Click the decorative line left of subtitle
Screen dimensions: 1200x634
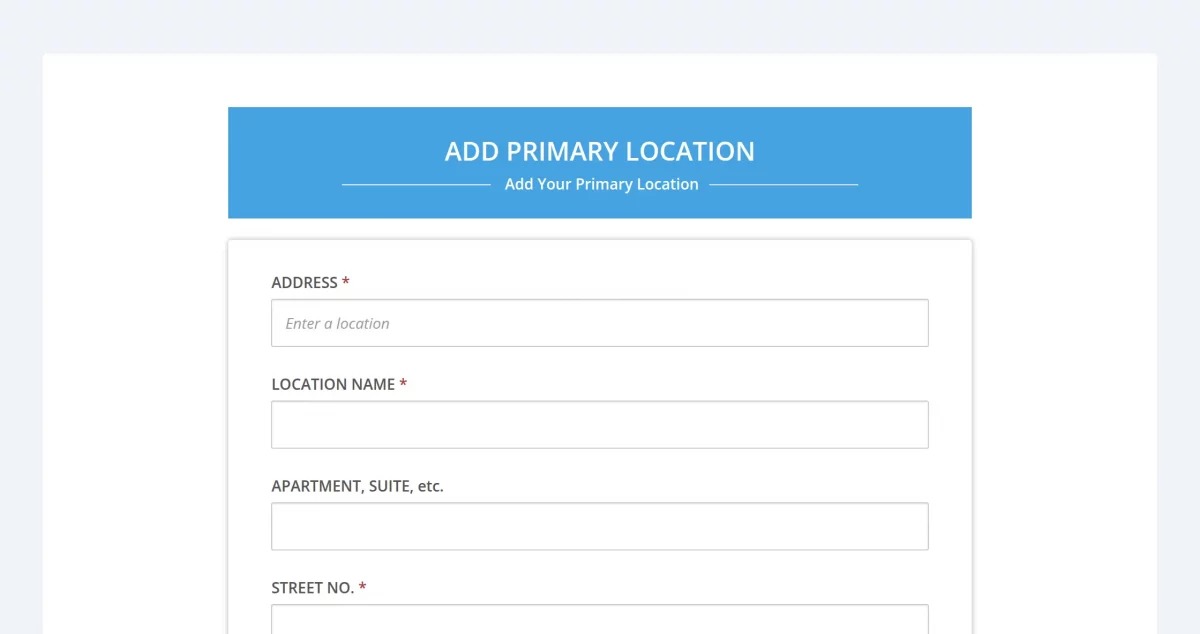415,184
